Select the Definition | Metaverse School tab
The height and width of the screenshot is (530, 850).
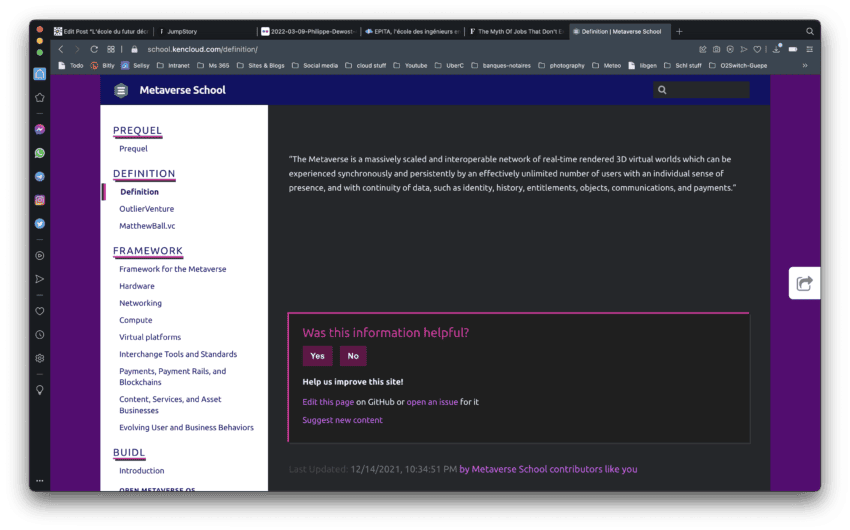point(619,31)
